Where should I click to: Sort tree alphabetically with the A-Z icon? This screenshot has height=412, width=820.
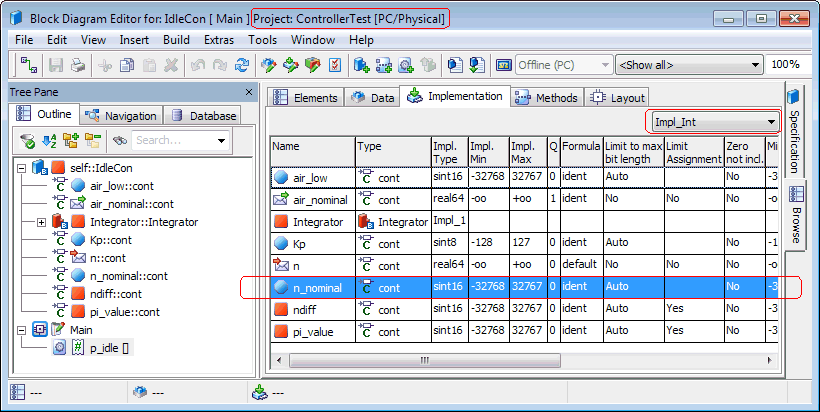49,140
